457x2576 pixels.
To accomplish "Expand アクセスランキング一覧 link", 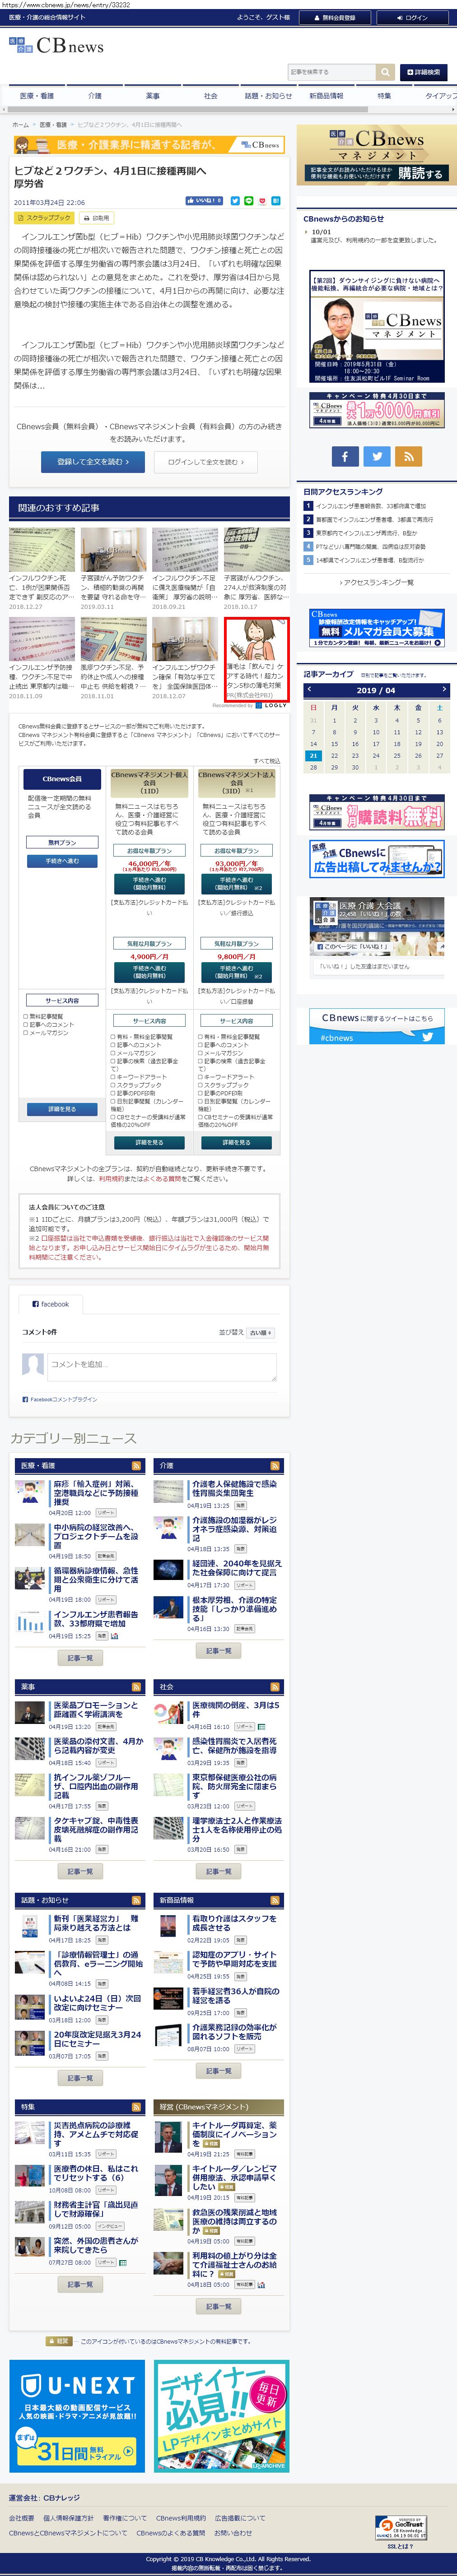I will (376, 582).
